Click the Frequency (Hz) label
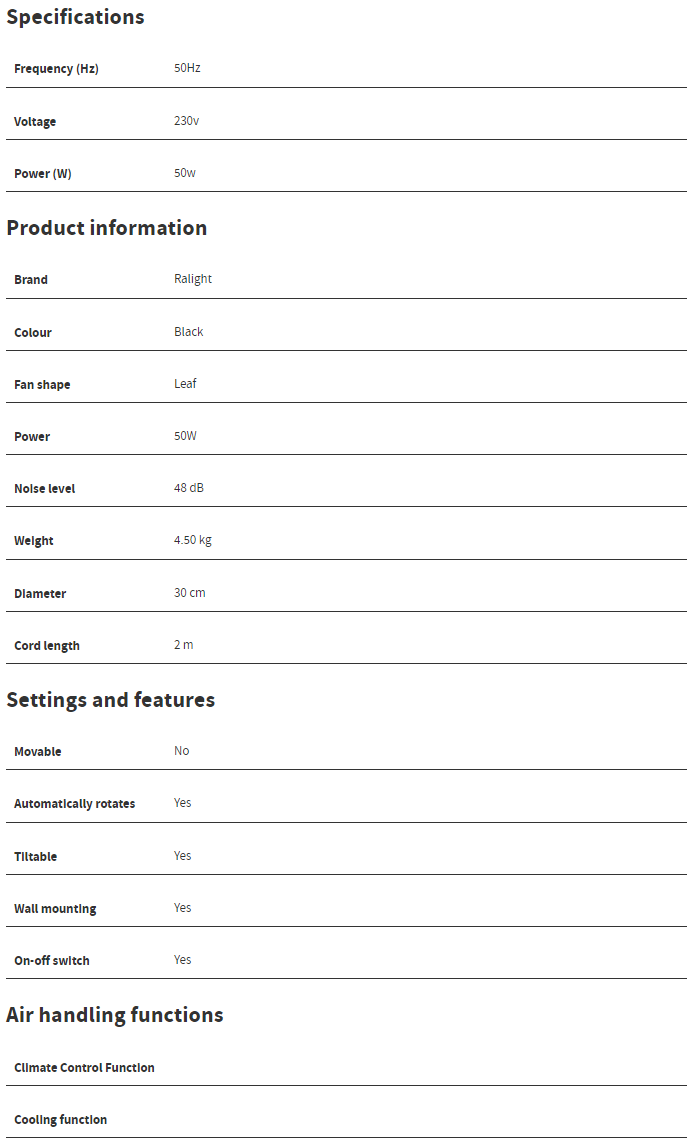This screenshot has height=1147, width=699. tap(56, 69)
